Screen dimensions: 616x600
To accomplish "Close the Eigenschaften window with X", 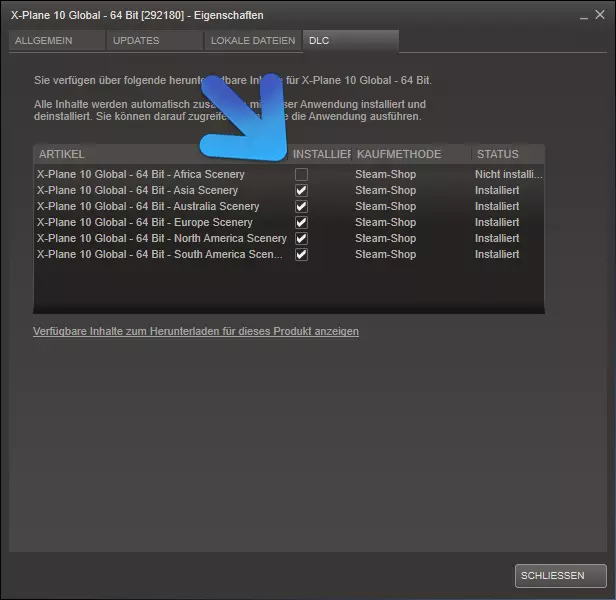I will pyautogui.click(x=600, y=15).
